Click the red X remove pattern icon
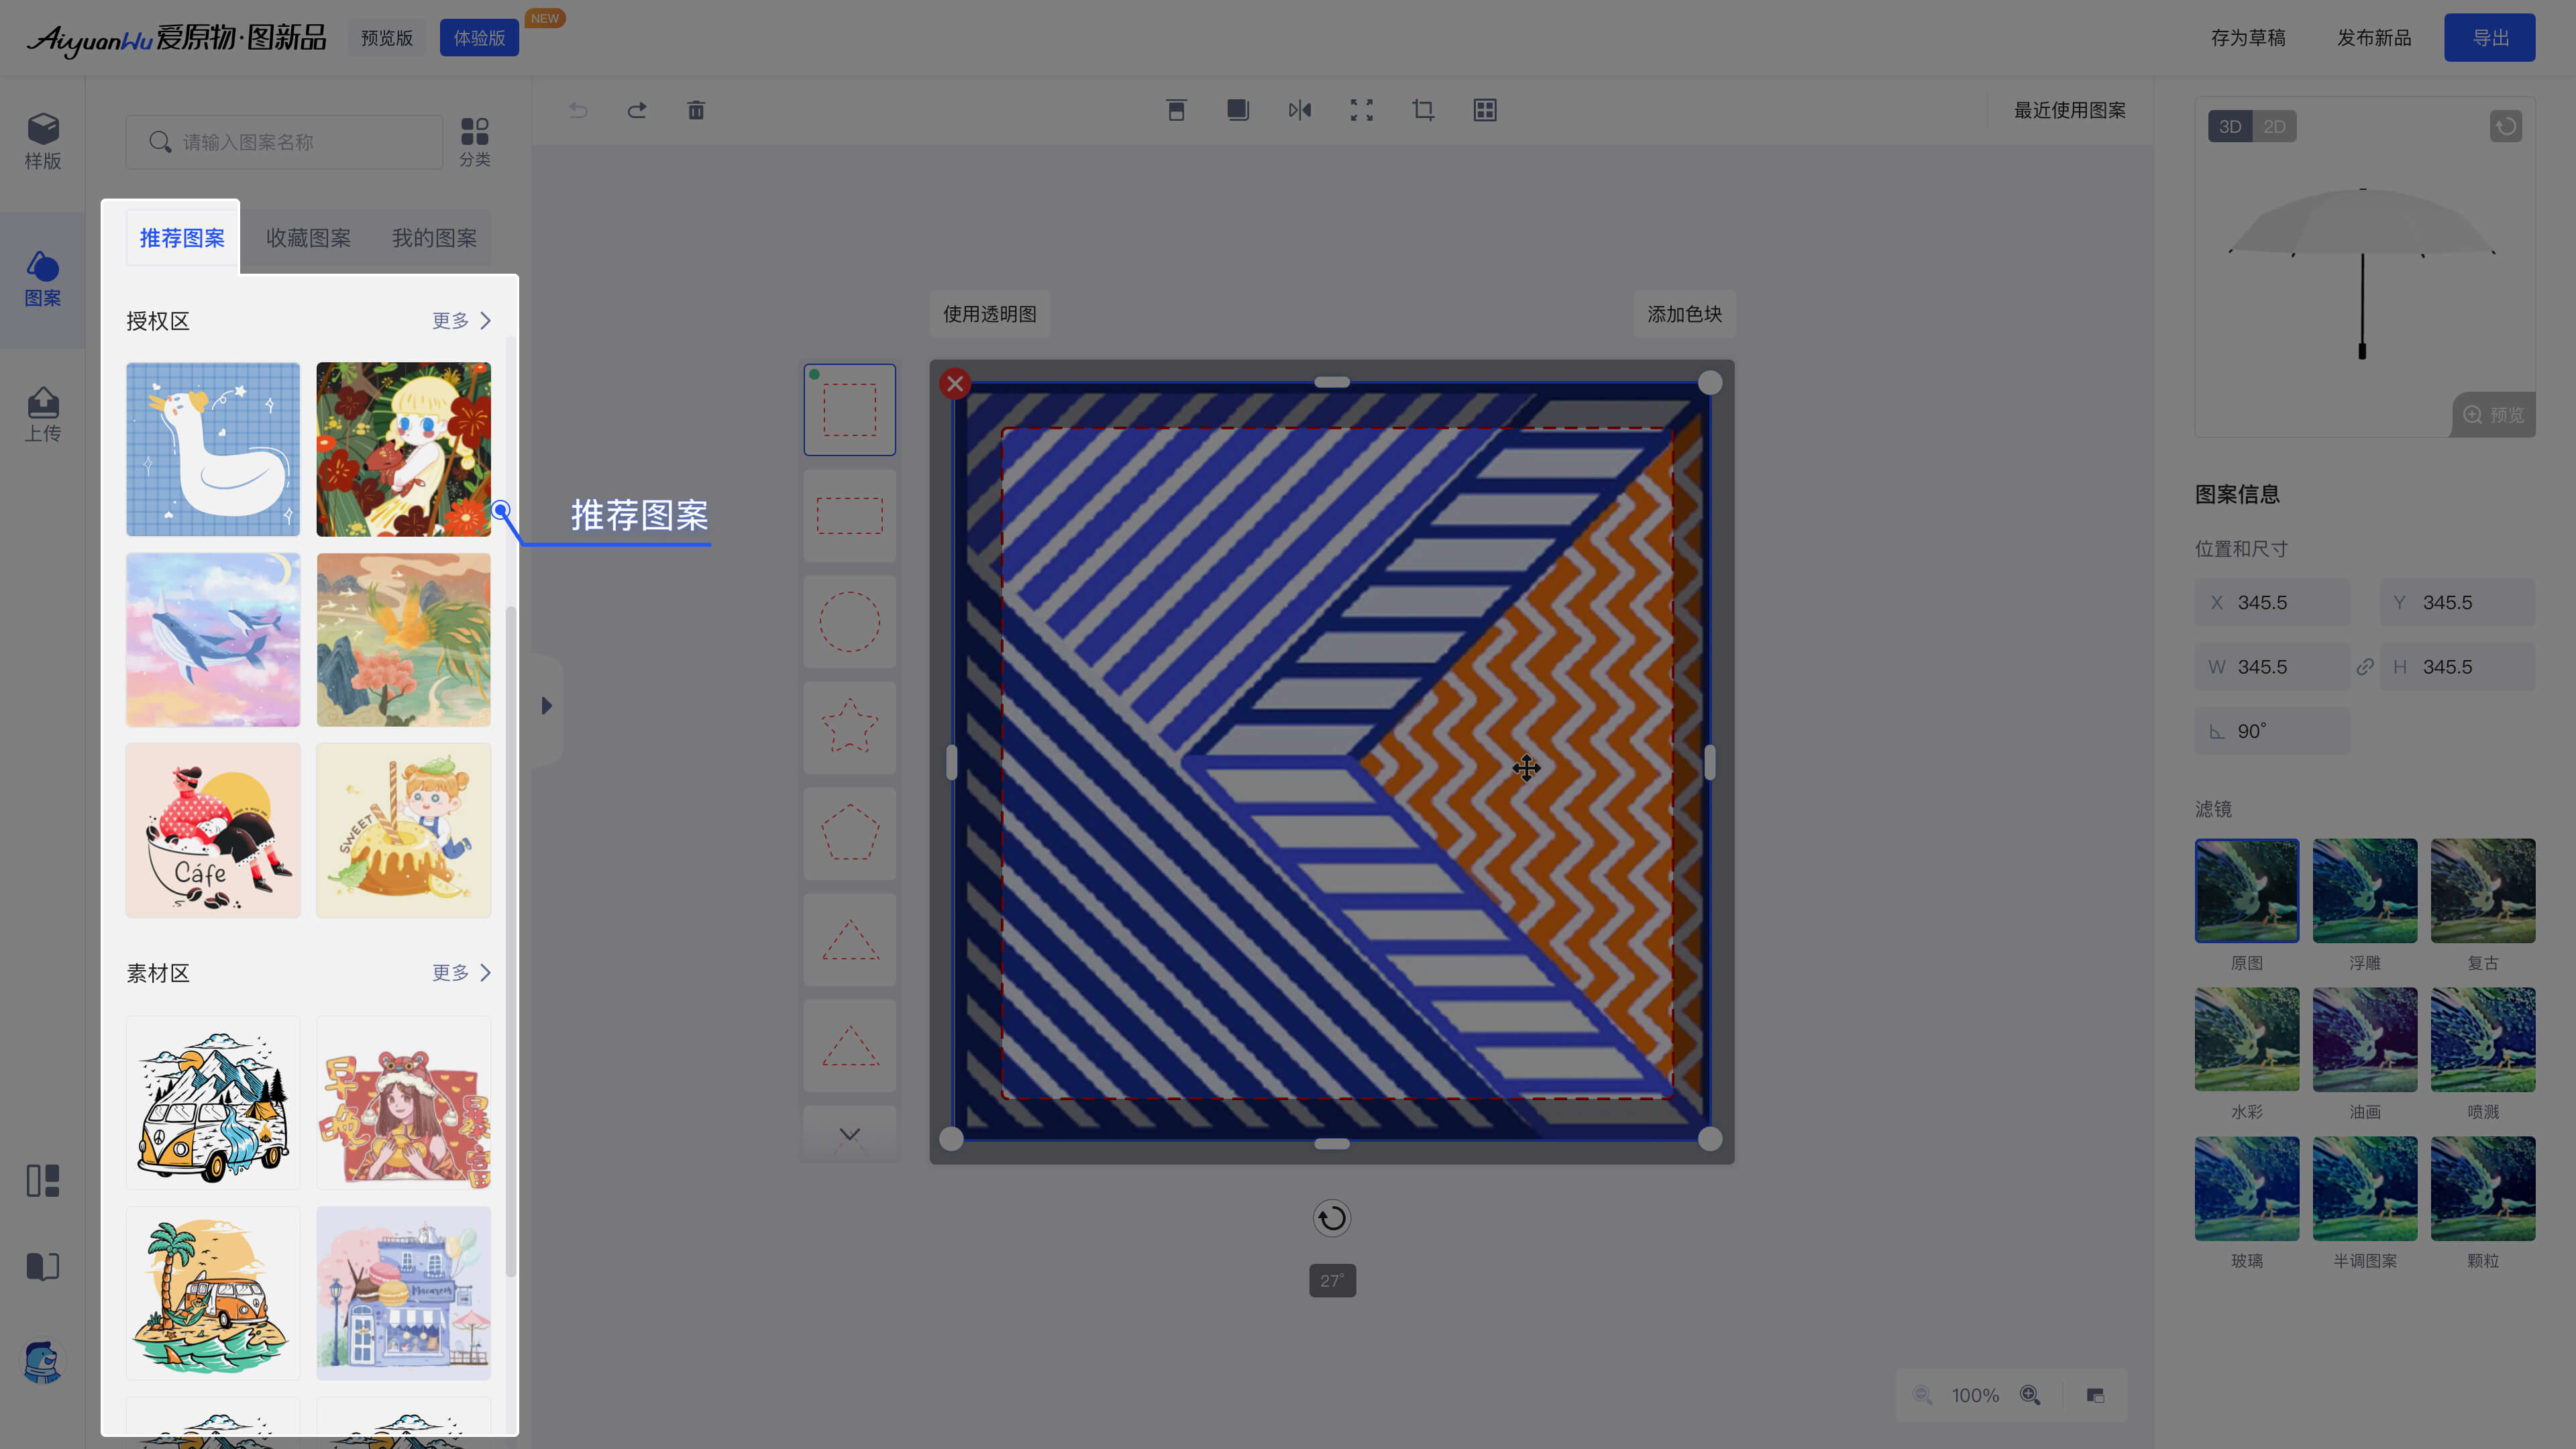 coord(955,384)
